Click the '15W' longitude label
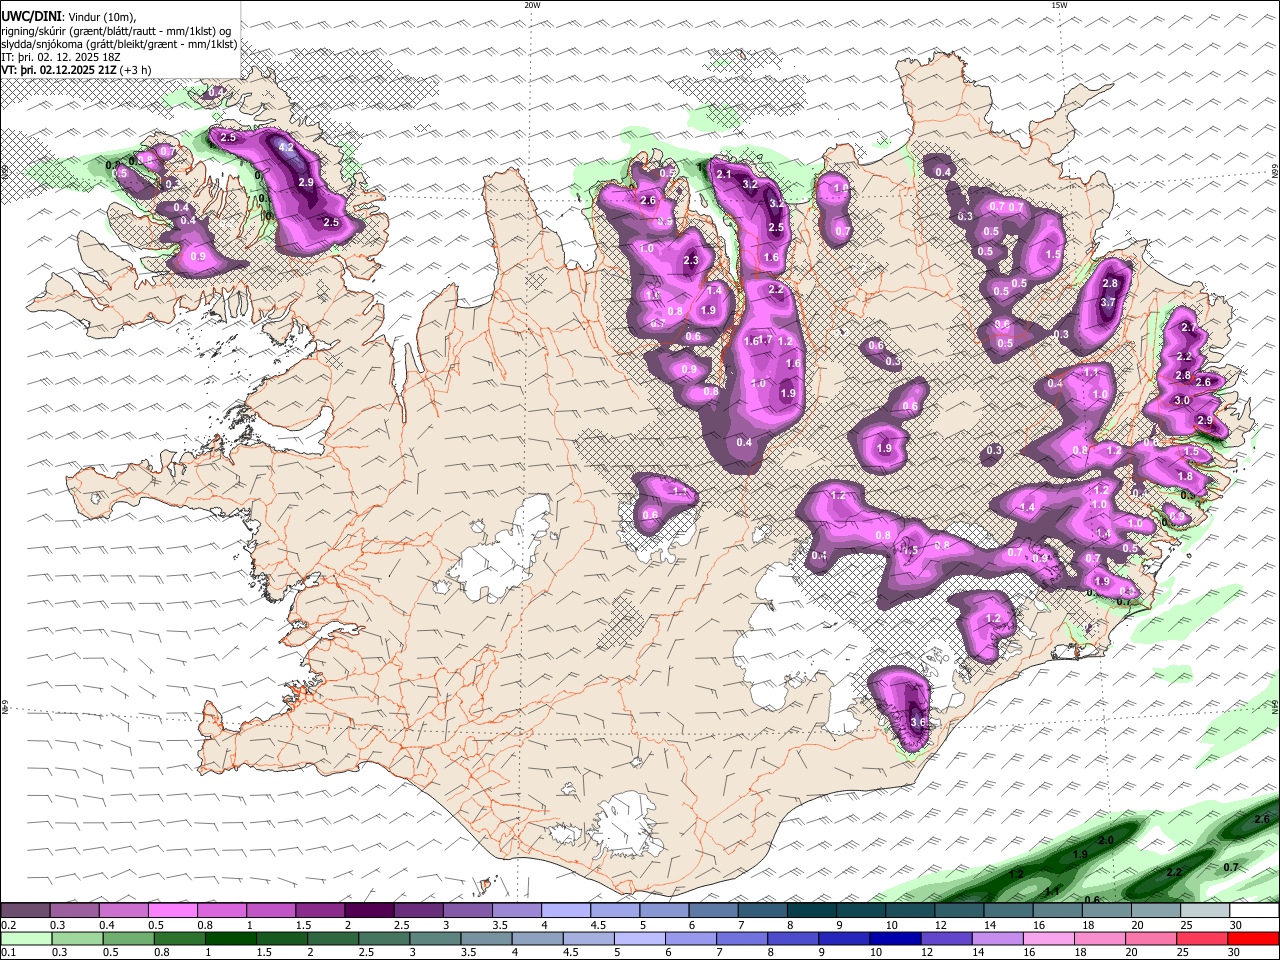The height and width of the screenshot is (960, 1280). 1059,5
